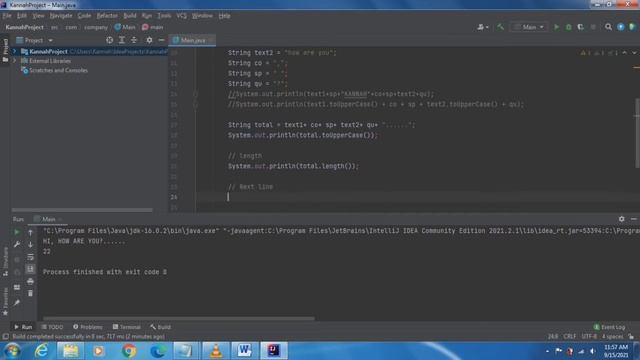Click layout restore icon in Run panel
The image size is (640, 360).
17,287
